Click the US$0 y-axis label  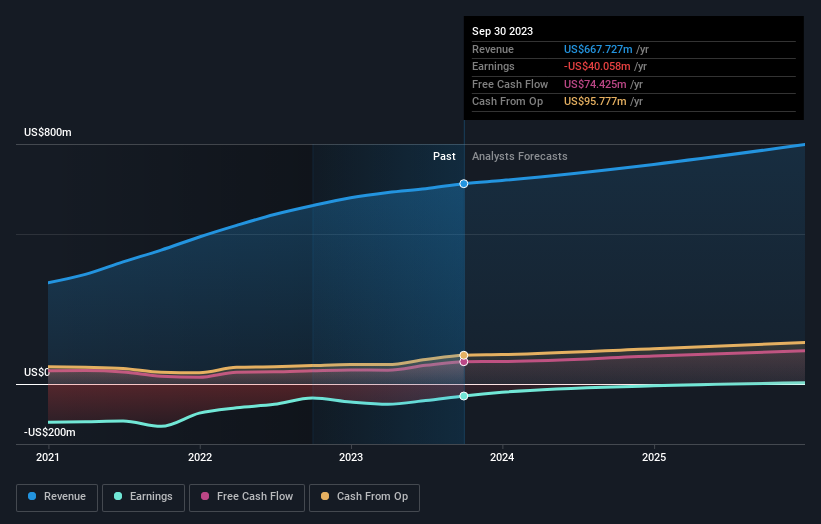click(37, 372)
